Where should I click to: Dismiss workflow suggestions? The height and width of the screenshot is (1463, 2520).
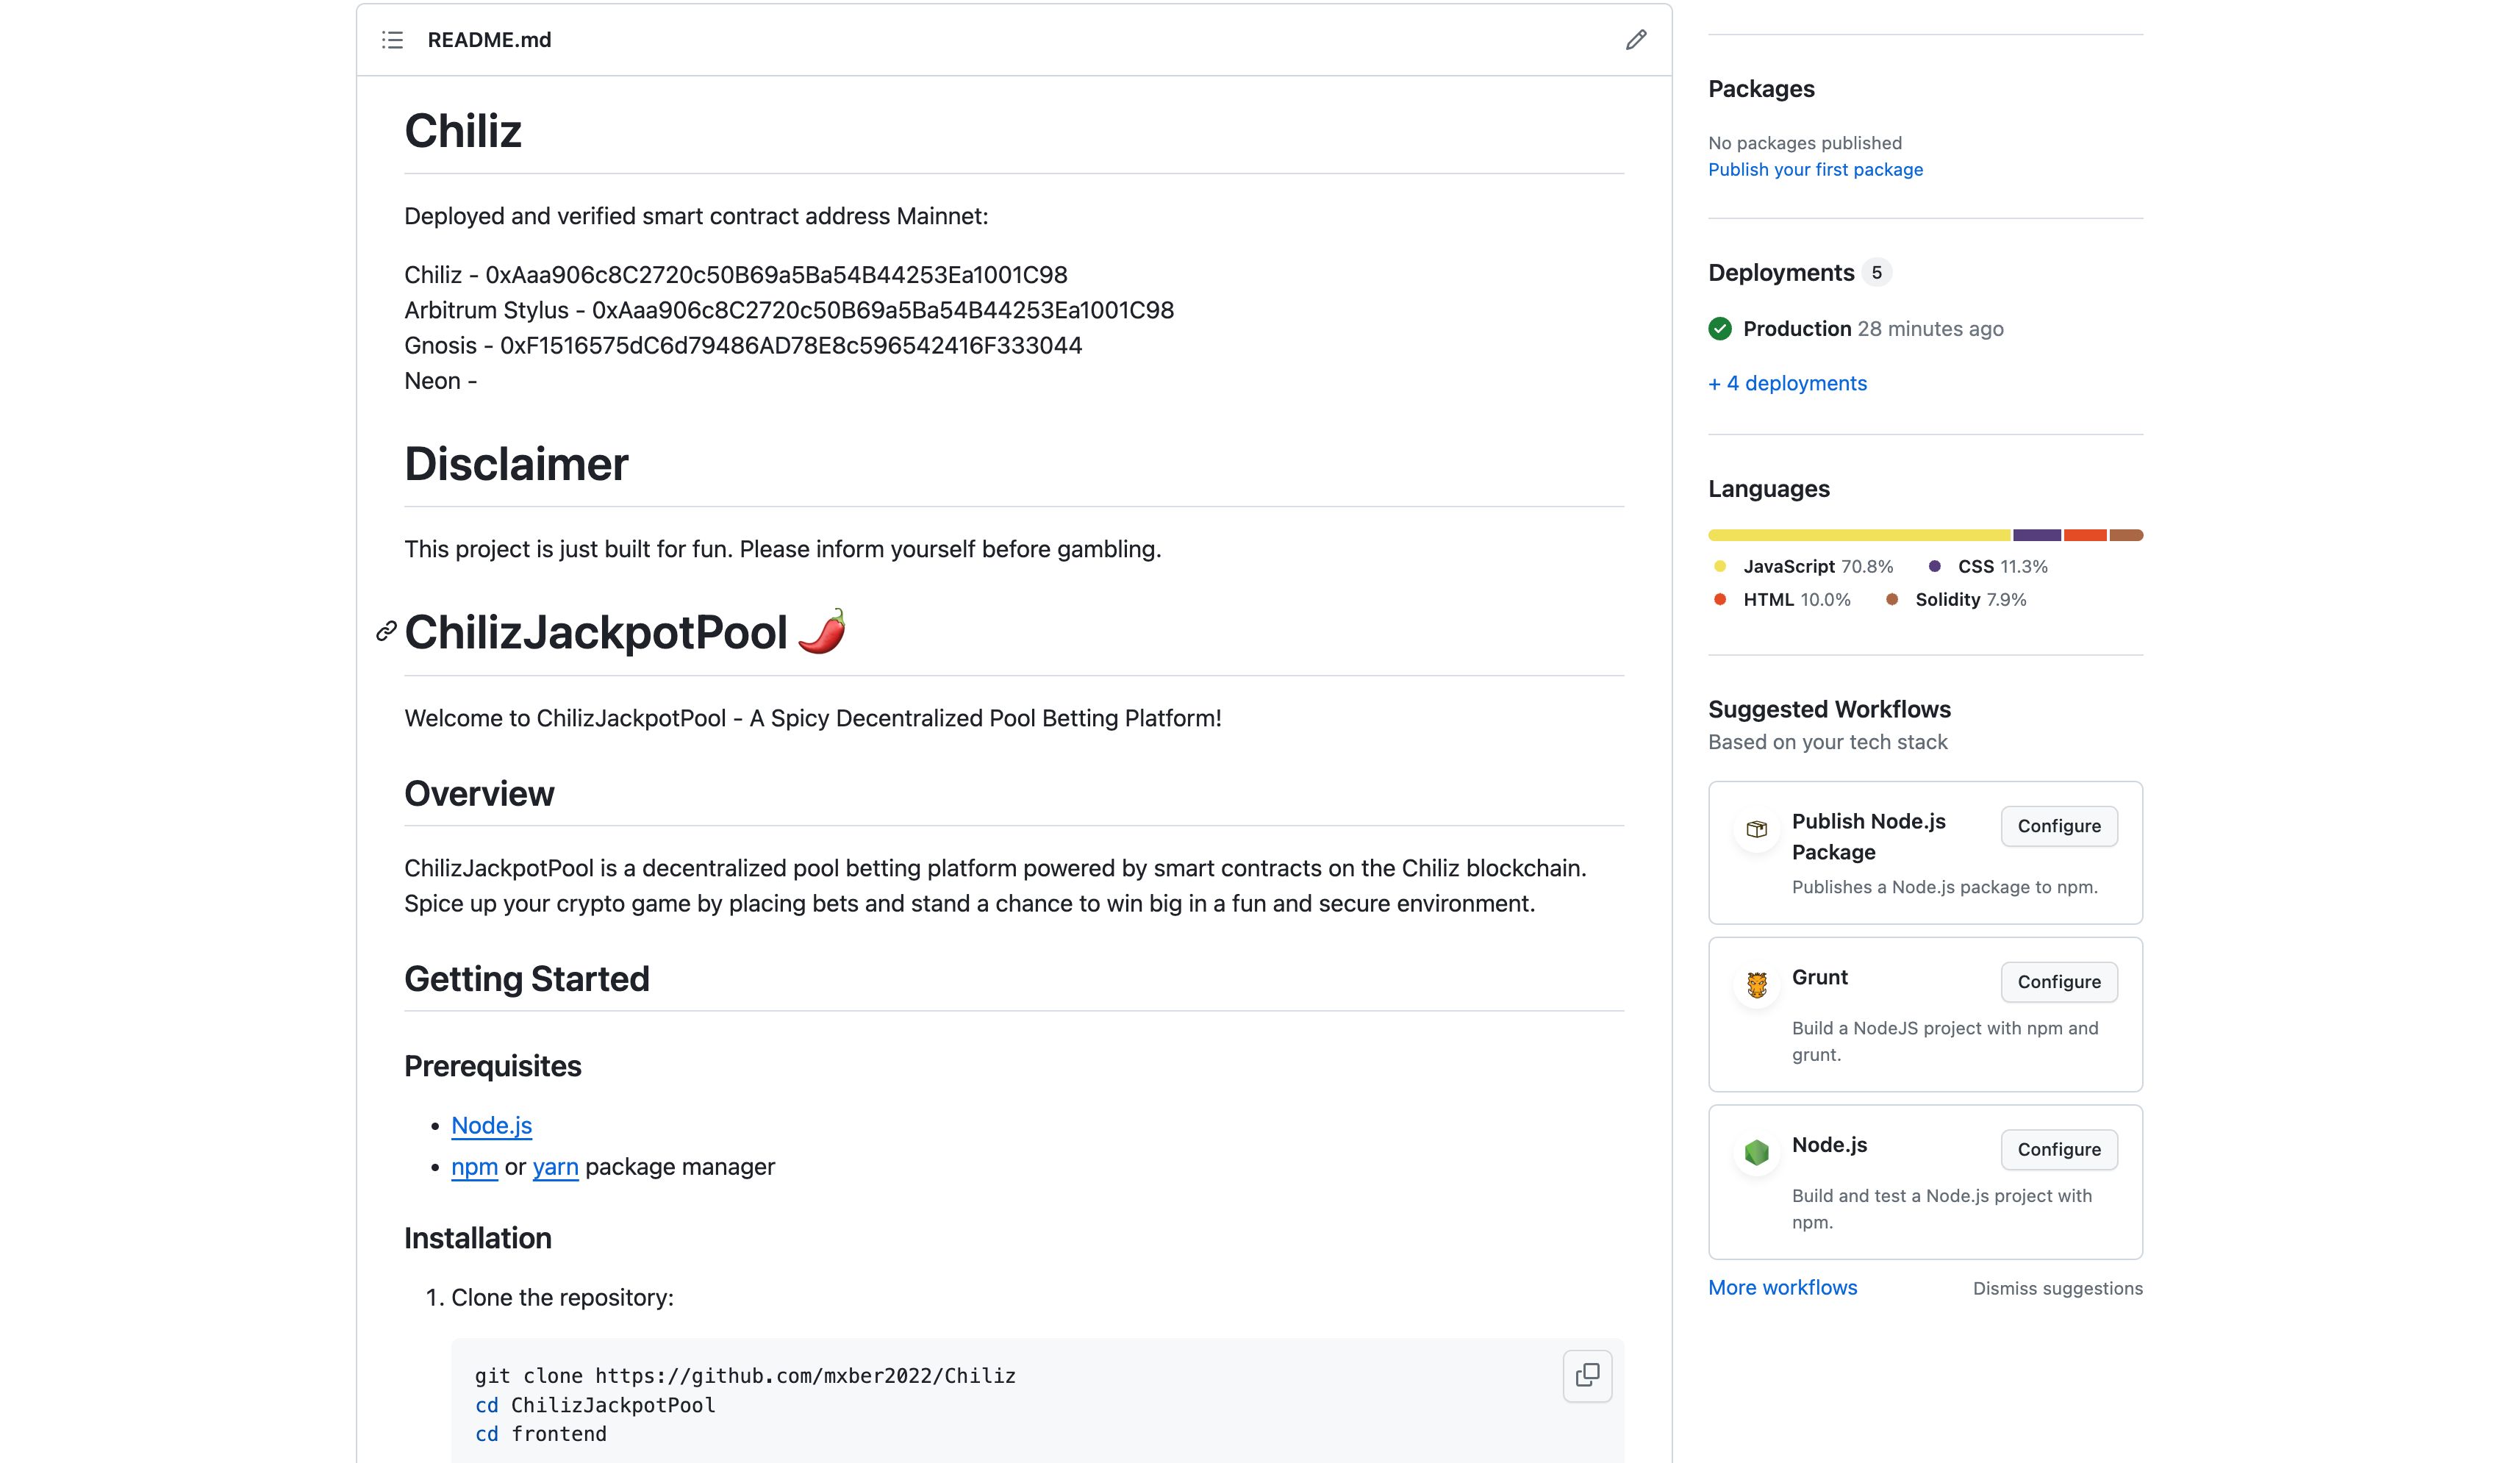[x=2057, y=1288]
